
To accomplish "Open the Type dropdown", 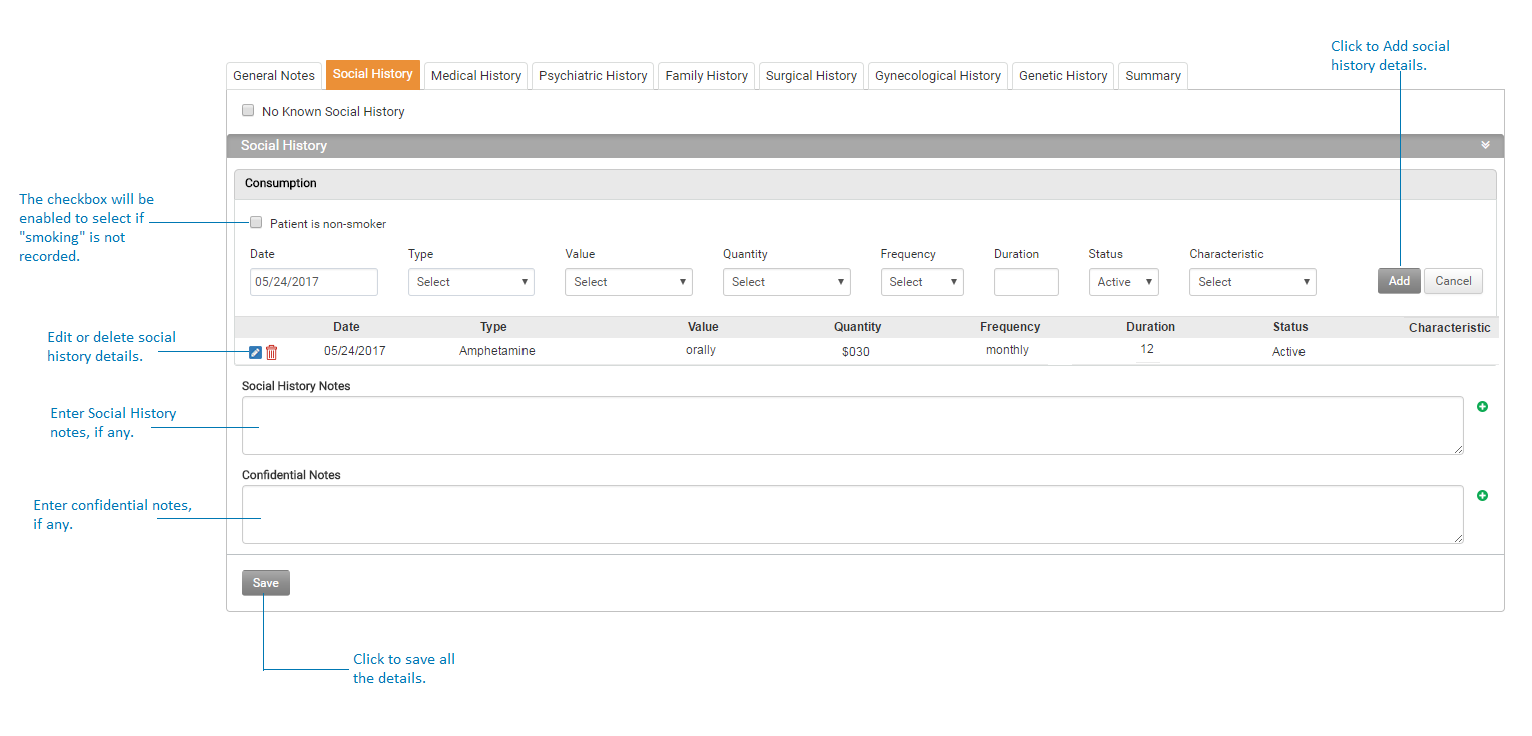I will click(471, 282).
